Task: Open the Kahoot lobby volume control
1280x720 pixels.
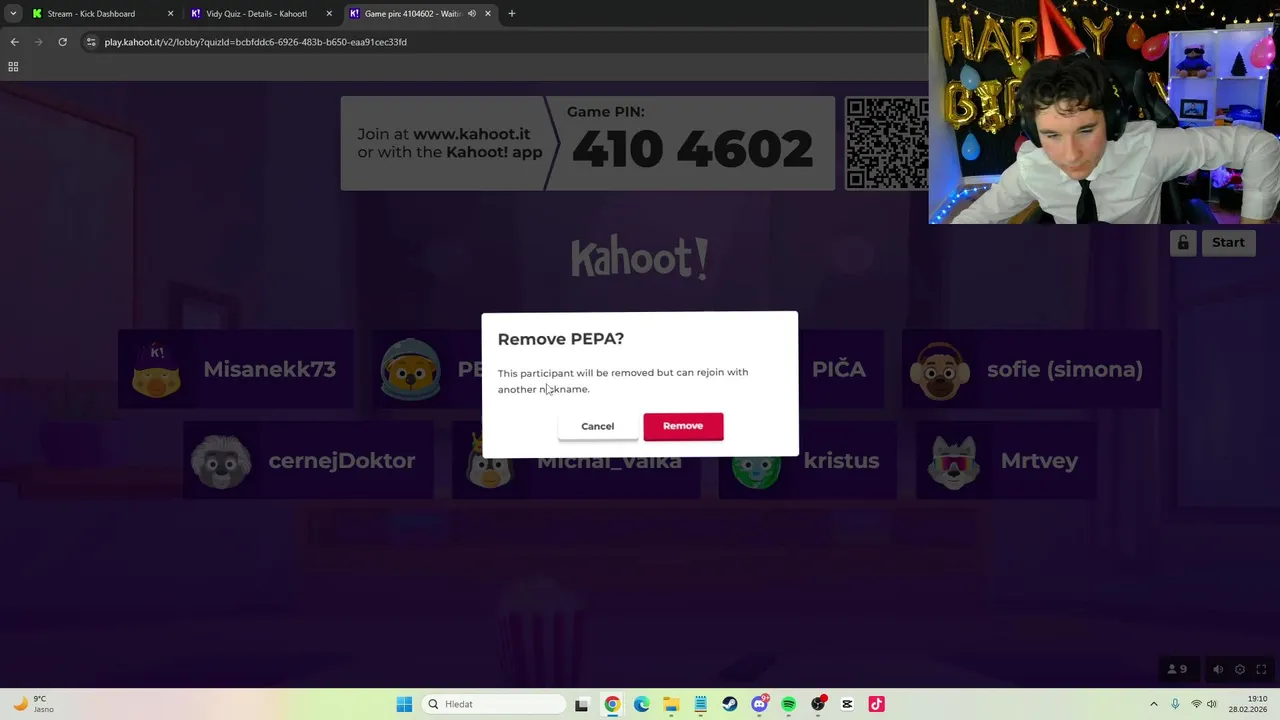Action: click(1217, 669)
